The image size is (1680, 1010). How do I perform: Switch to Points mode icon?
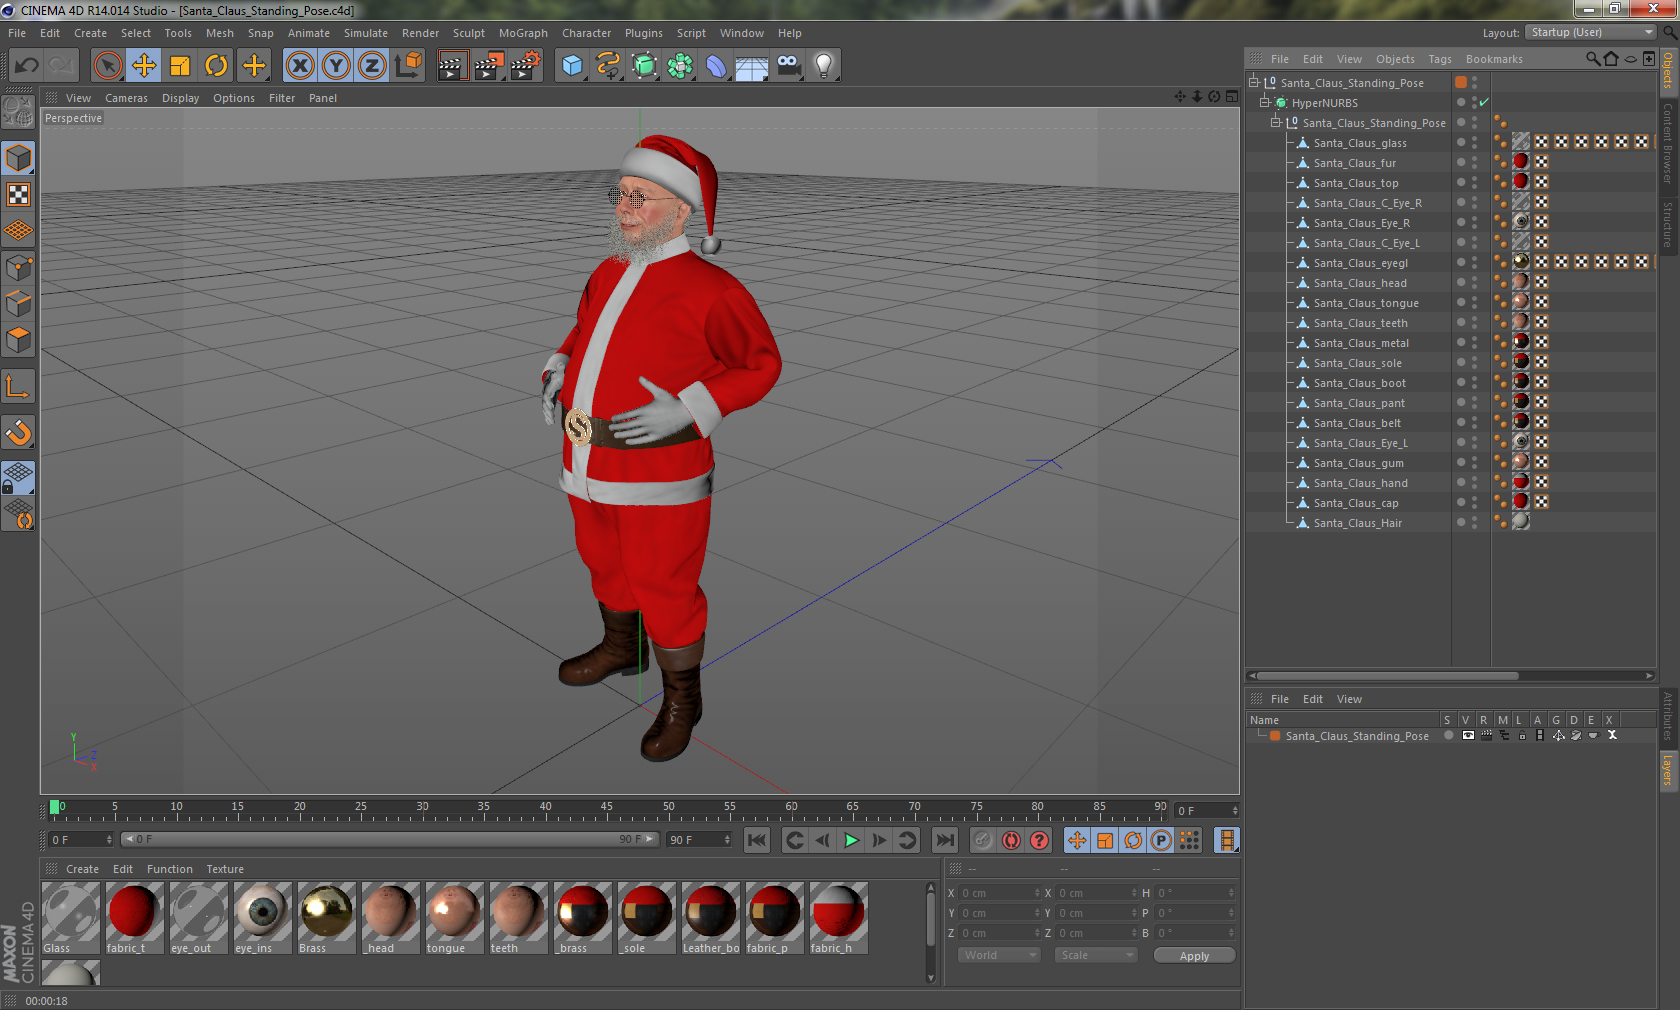(18, 267)
